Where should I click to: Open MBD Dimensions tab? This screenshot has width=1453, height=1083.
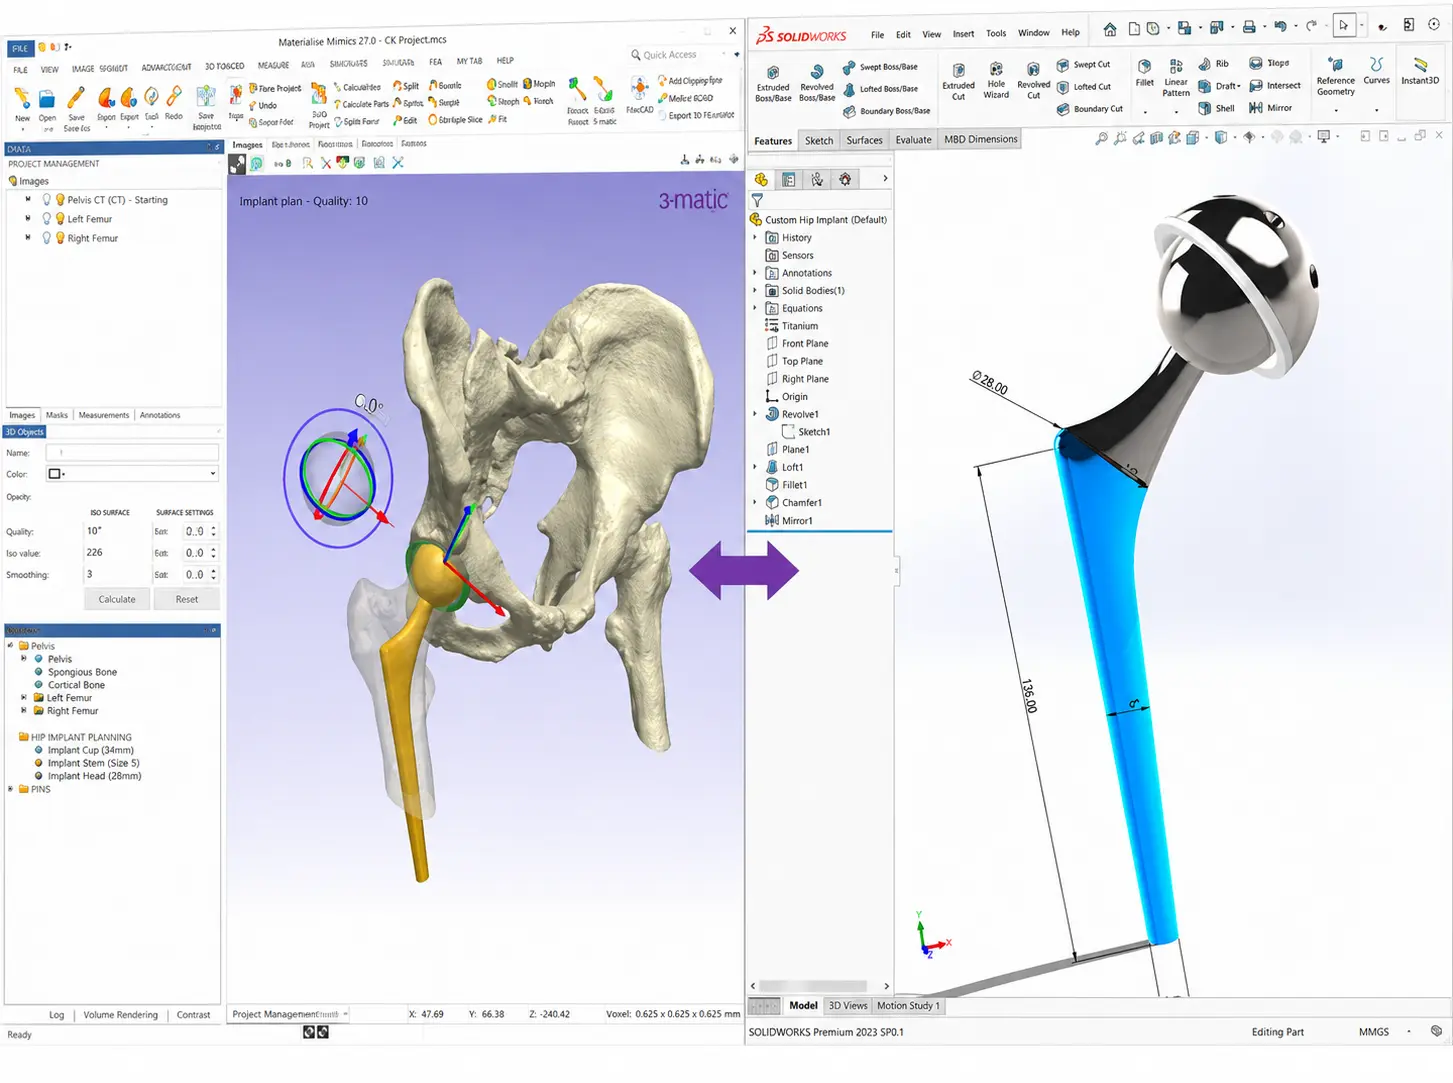(x=980, y=140)
